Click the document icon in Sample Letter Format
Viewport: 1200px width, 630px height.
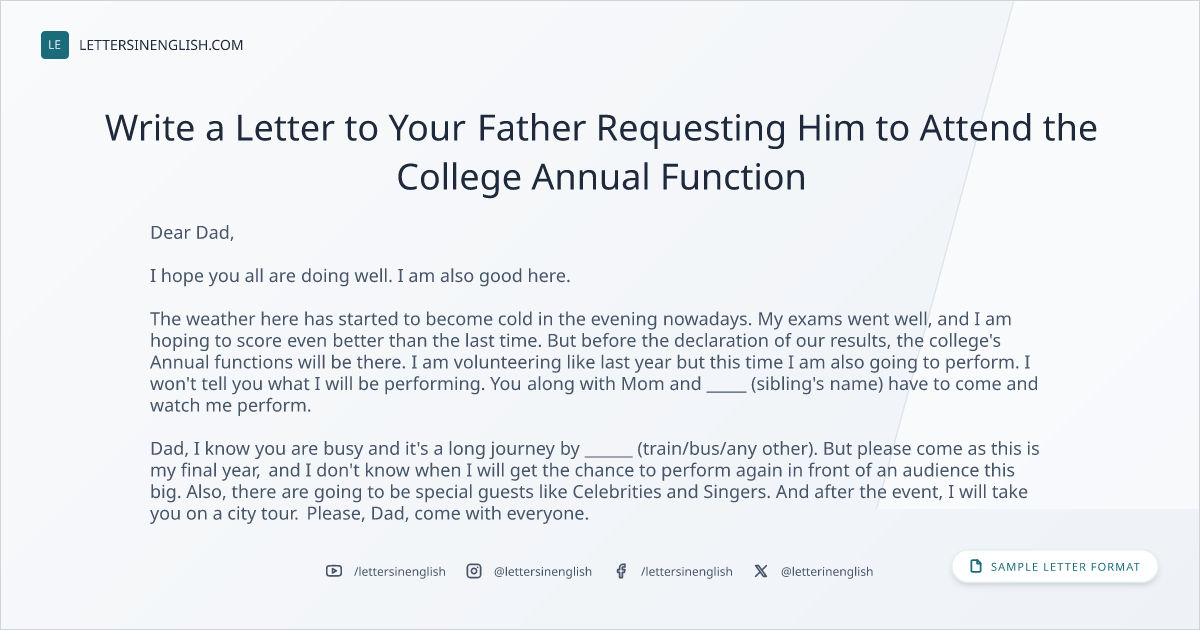click(x=976, y=567)
